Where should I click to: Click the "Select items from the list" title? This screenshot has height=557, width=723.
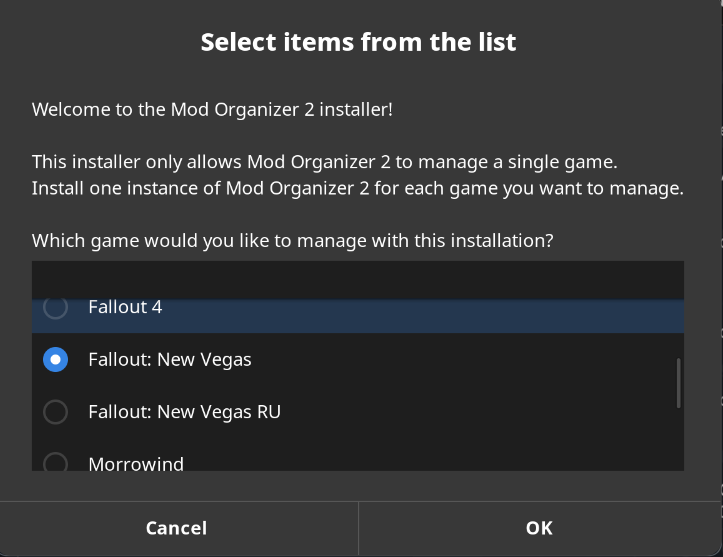[358, 42]
